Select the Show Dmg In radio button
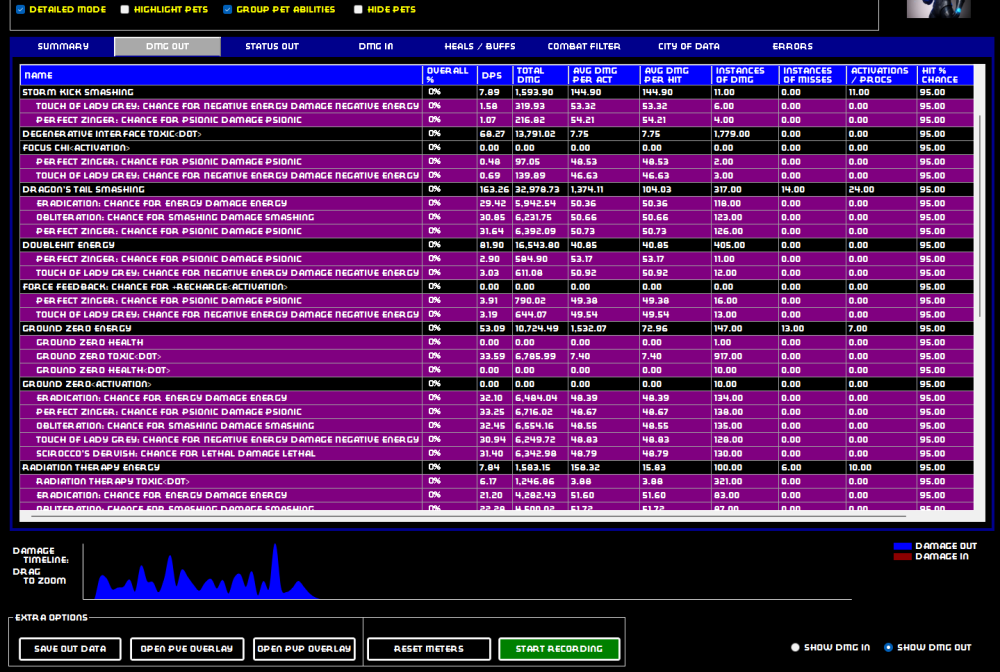The image size is (1000, 672). (x=796, y=648)
